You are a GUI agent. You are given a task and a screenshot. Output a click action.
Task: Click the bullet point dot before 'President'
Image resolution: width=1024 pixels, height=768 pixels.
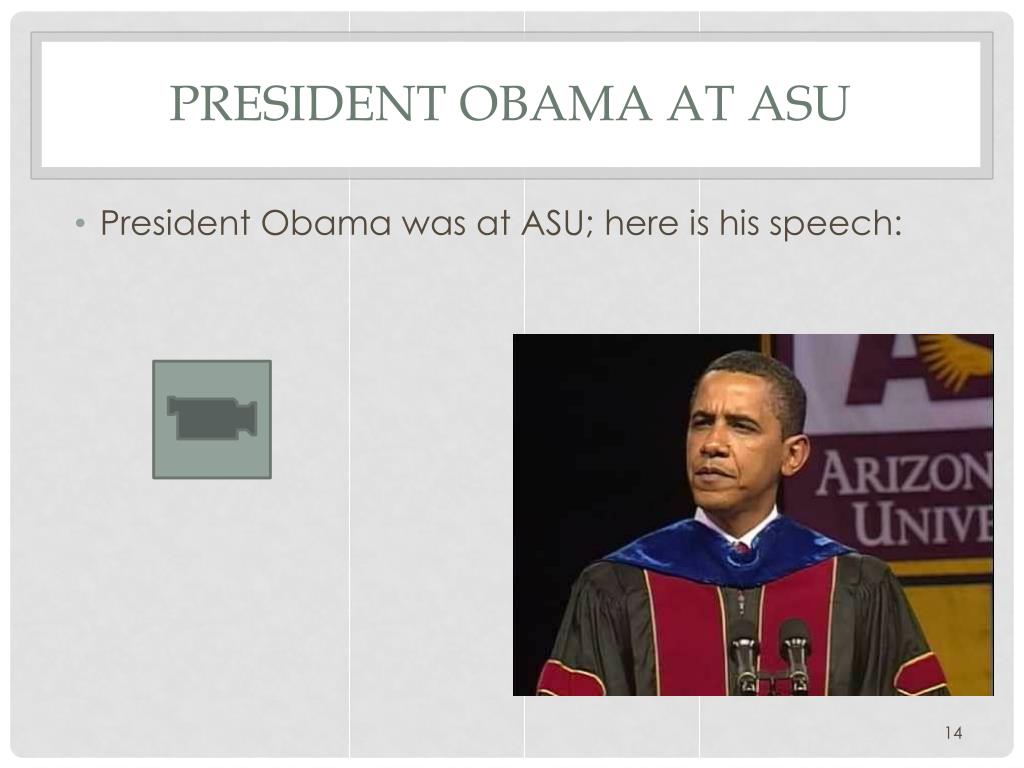[x=80, y=224]
